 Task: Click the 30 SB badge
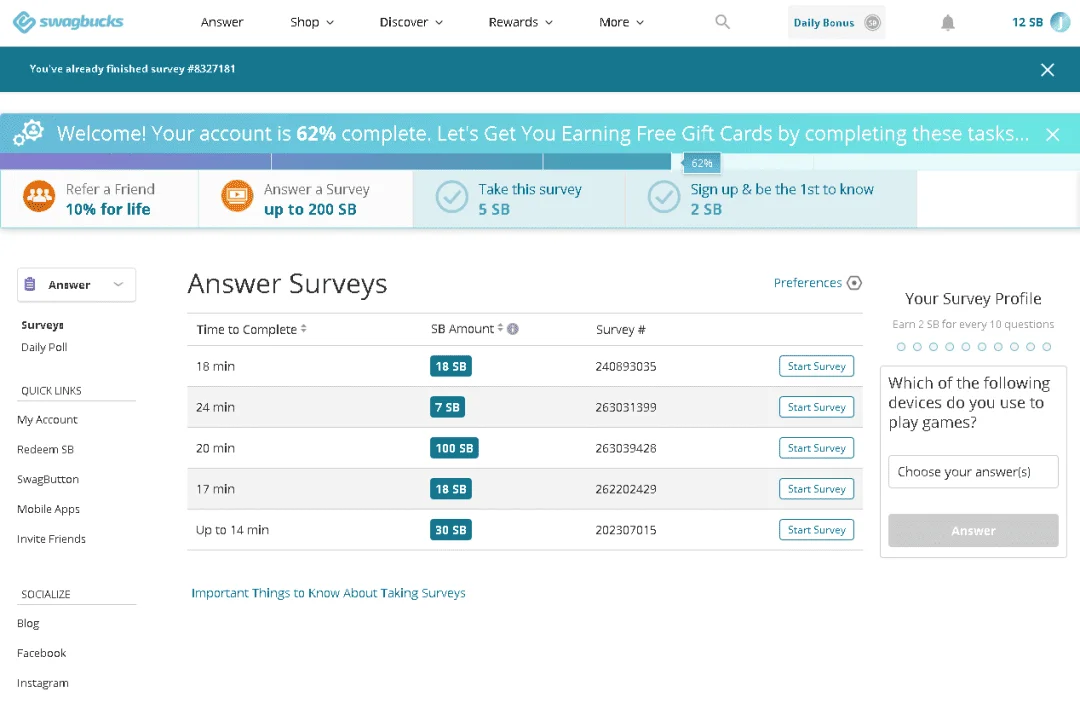coord(450,530)
